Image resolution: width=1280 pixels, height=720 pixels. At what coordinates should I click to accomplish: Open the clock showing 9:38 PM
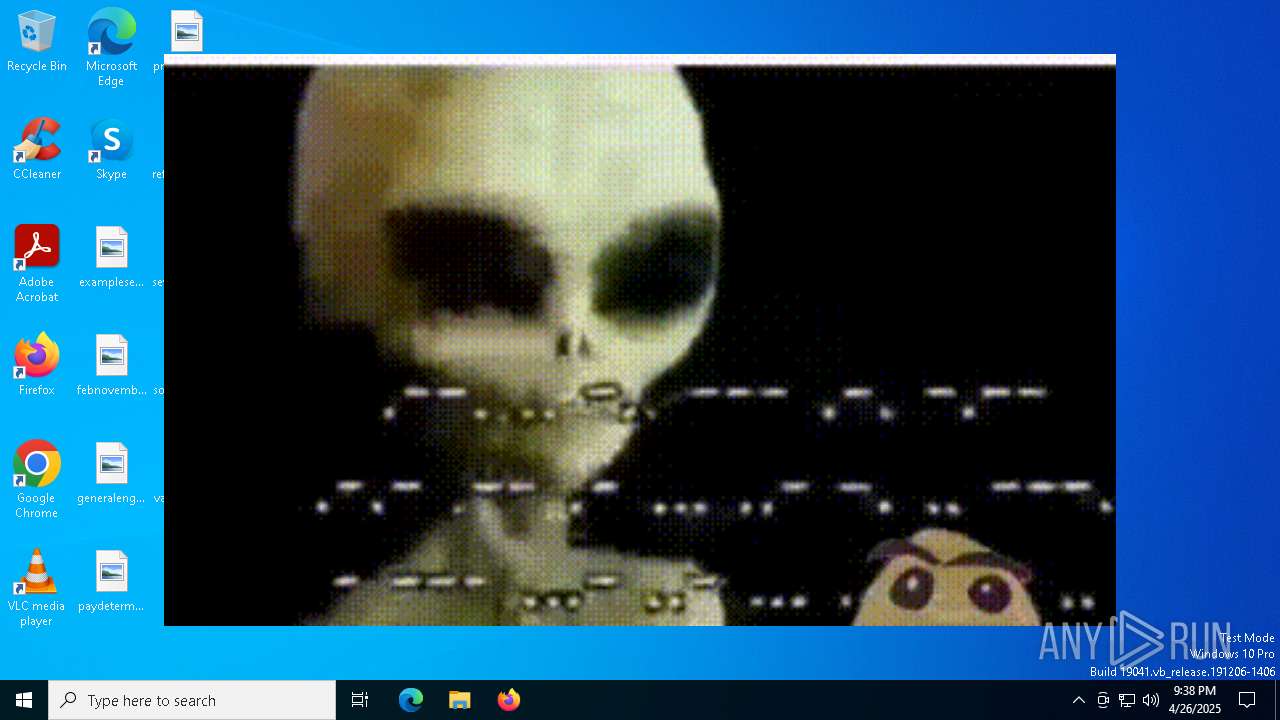click(x=1195, y=700)
